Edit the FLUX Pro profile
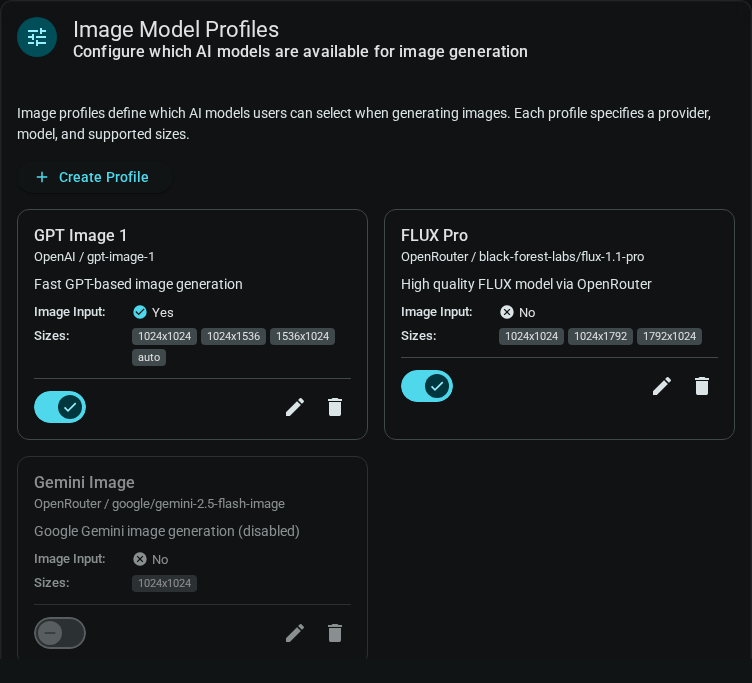Viewport: 752px width, 683px height. [662, 386]
